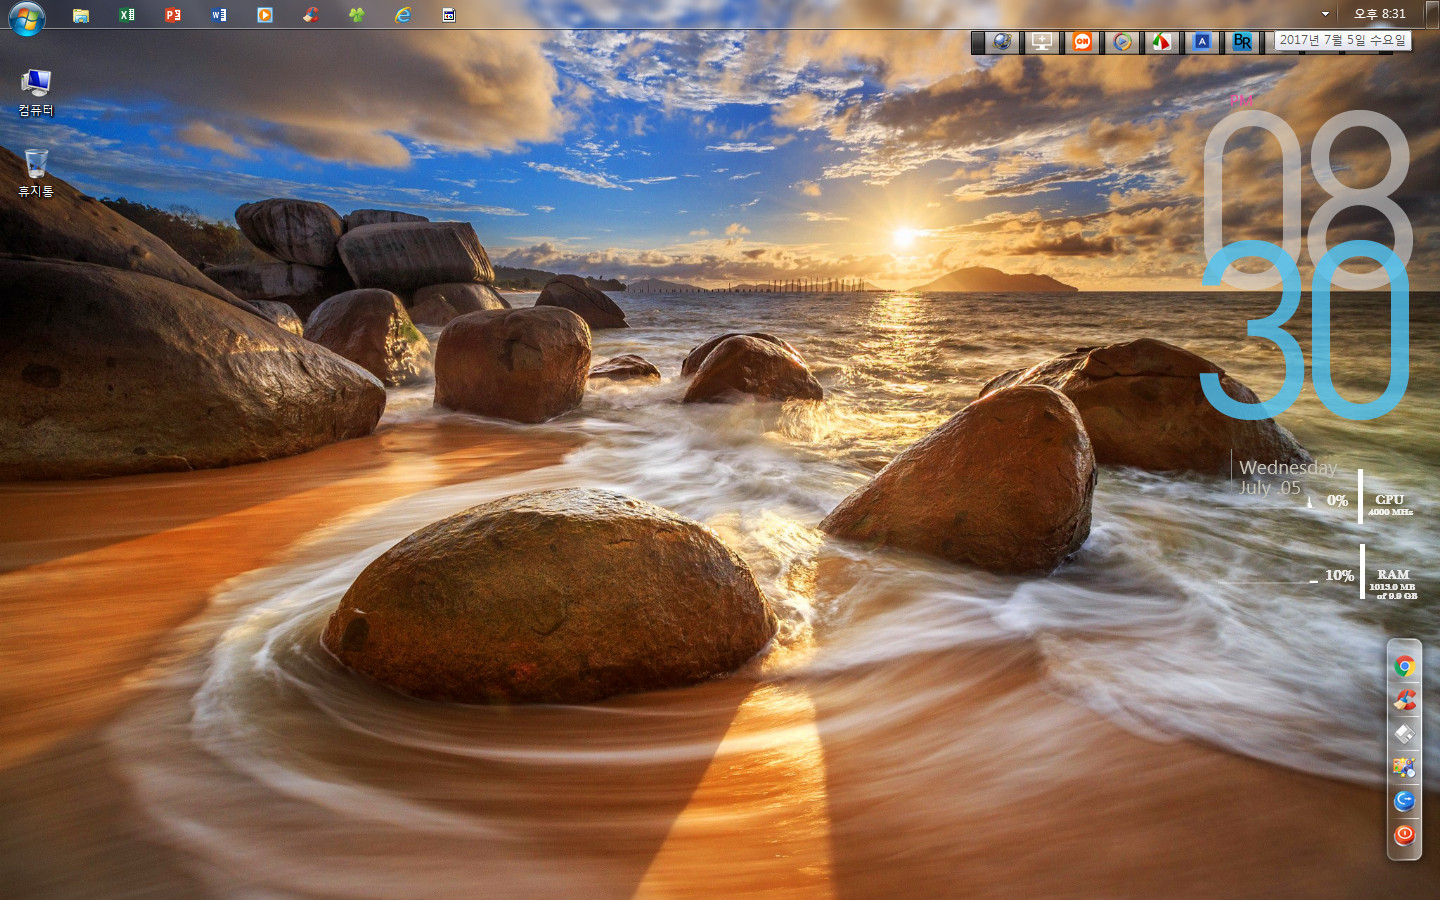The image size is (1440, 900).
Task: Click the diamond disk icon in side dock
Action: click(x=1404, y=734)
